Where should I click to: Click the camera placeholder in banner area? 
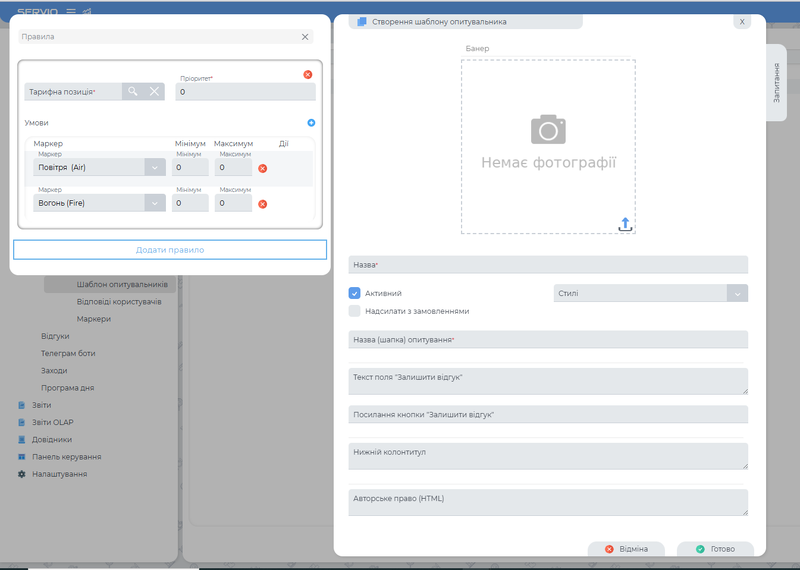pos(548,129)
